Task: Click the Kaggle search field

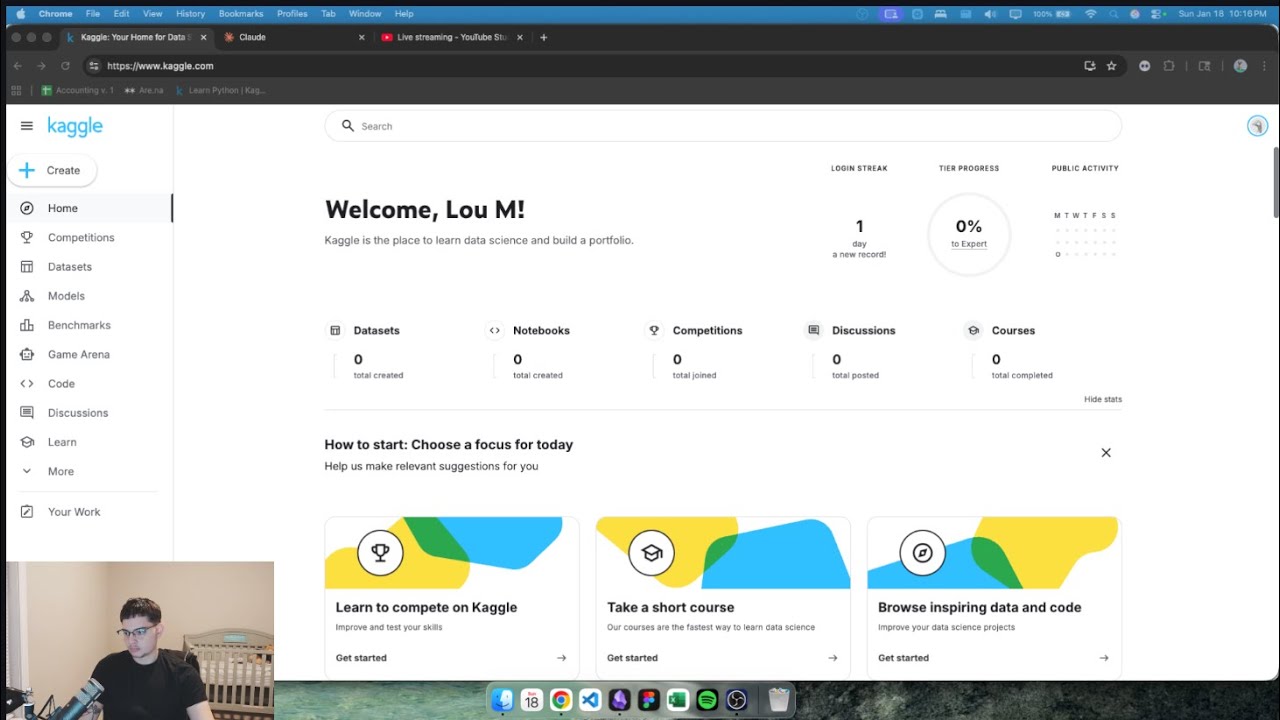Action: (x=723, y=126)
